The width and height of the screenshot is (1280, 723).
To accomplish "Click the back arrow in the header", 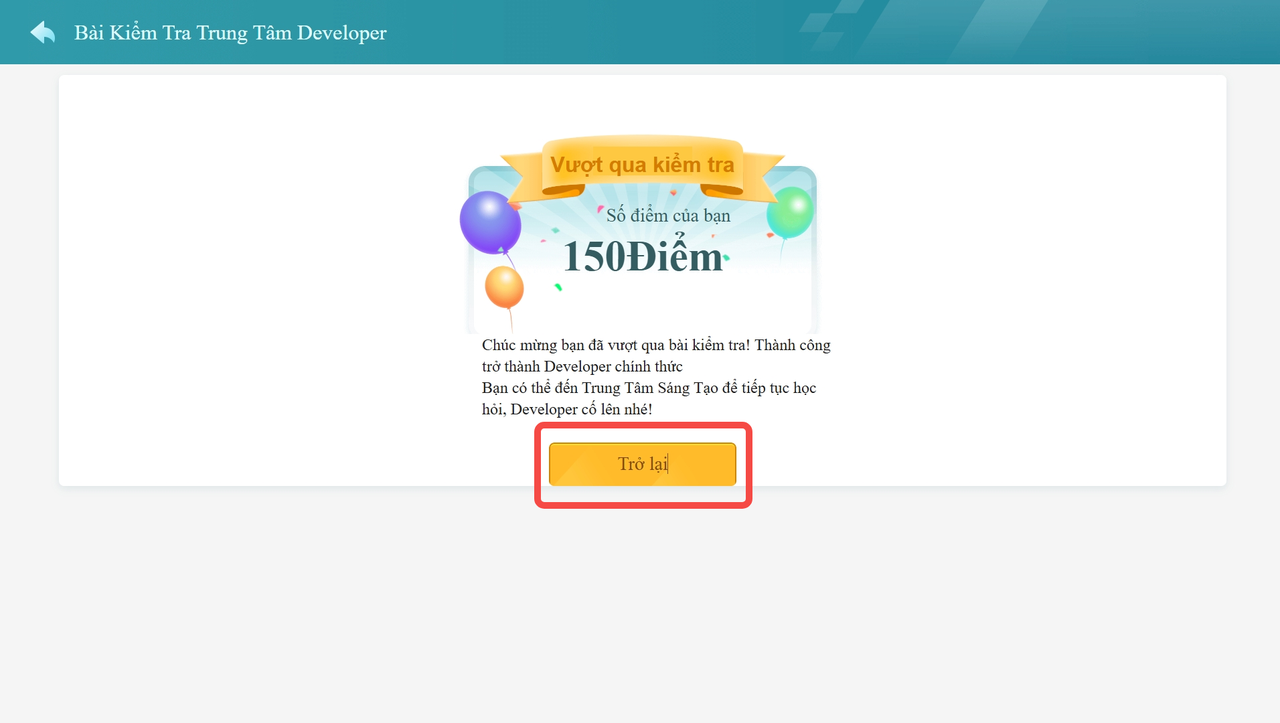I will click(x=42, y=32).
